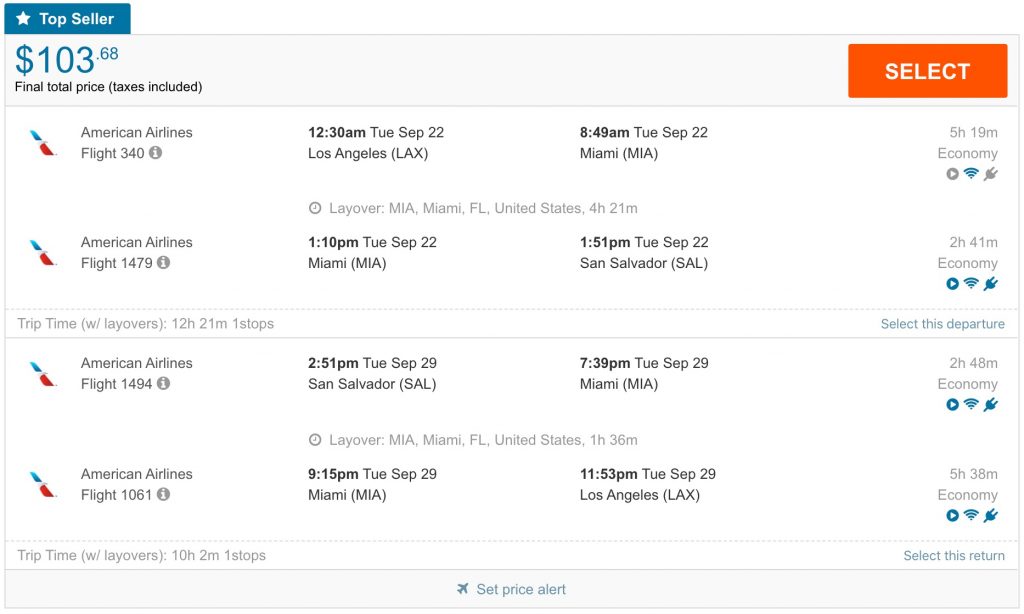Click the power outlet icon for Flight 1479
Image resolution: width=1024 pixels, height=614 pixels.
click(x=990, y=284)
